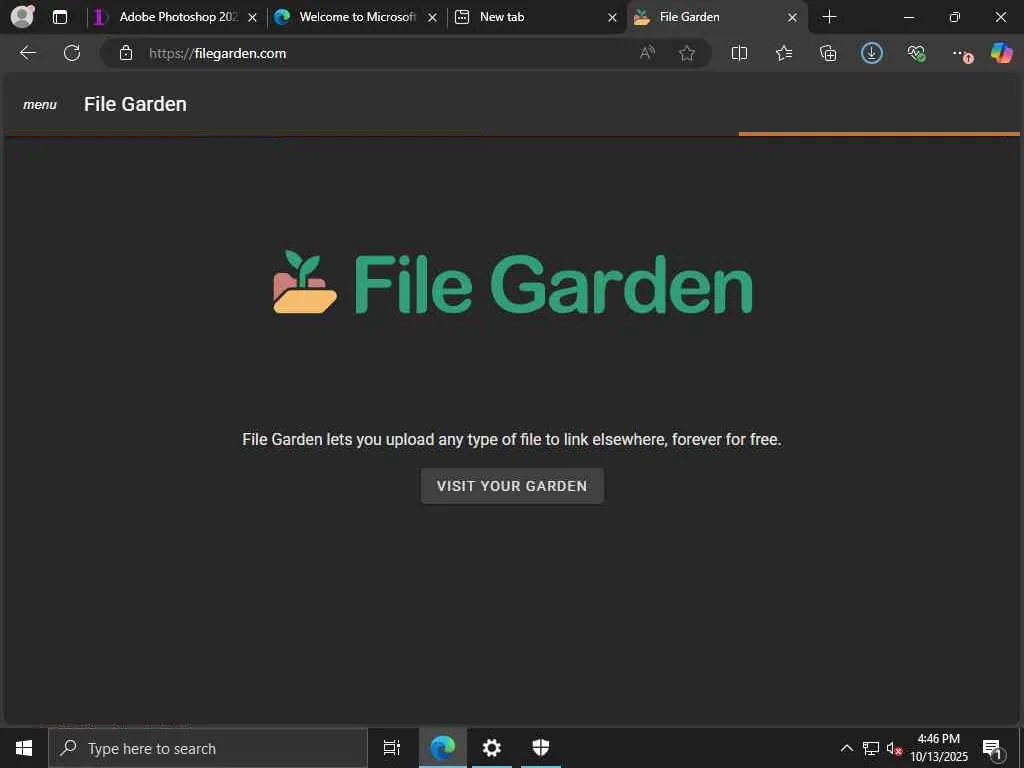This screenshot has height=768, width=1024.
Task: Go back to the previous page
Action: tap(27, 53)
